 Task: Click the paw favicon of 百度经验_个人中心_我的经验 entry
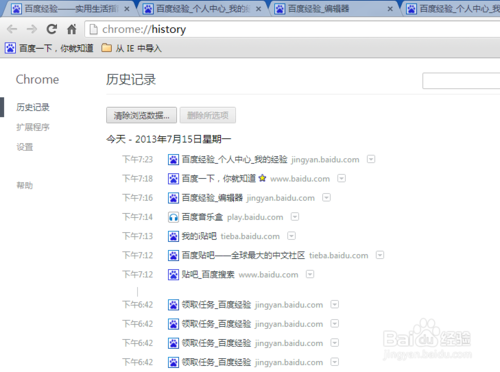[173, 160]
